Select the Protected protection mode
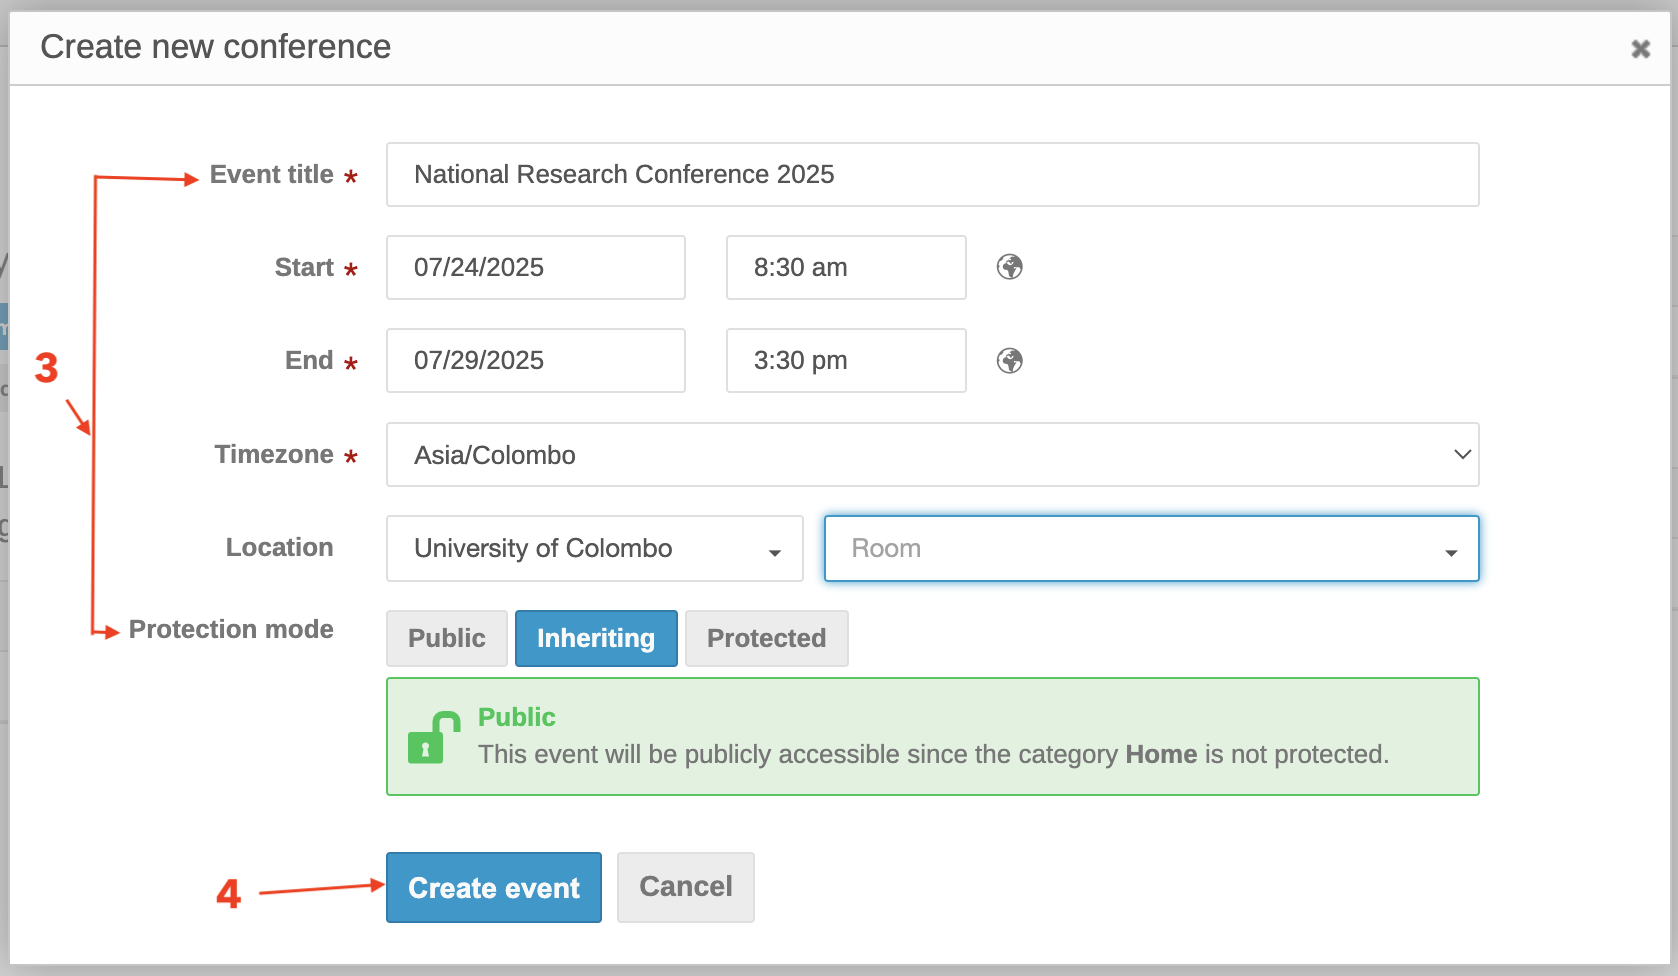The height and width of the screenshot is (976, 1678). click(767, 638)
